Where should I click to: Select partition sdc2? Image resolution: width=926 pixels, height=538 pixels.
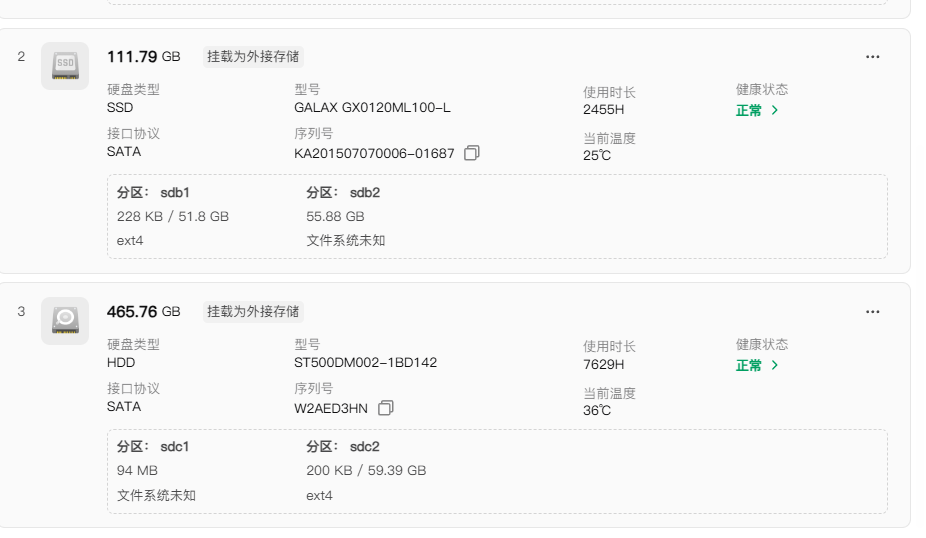click(x=343, y=447)
